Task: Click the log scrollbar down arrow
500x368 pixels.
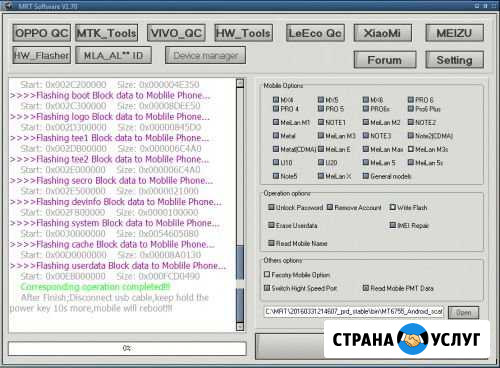Action: 240,326
